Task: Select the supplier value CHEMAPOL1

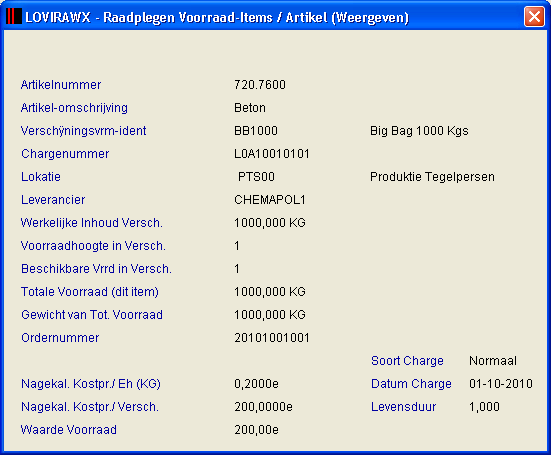Action: [270, 200]
